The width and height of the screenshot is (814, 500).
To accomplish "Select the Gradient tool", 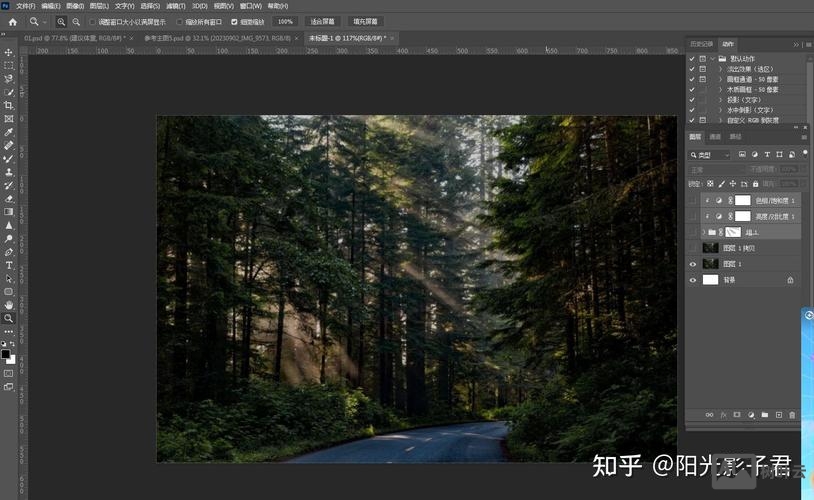I will tap(9, 212).
